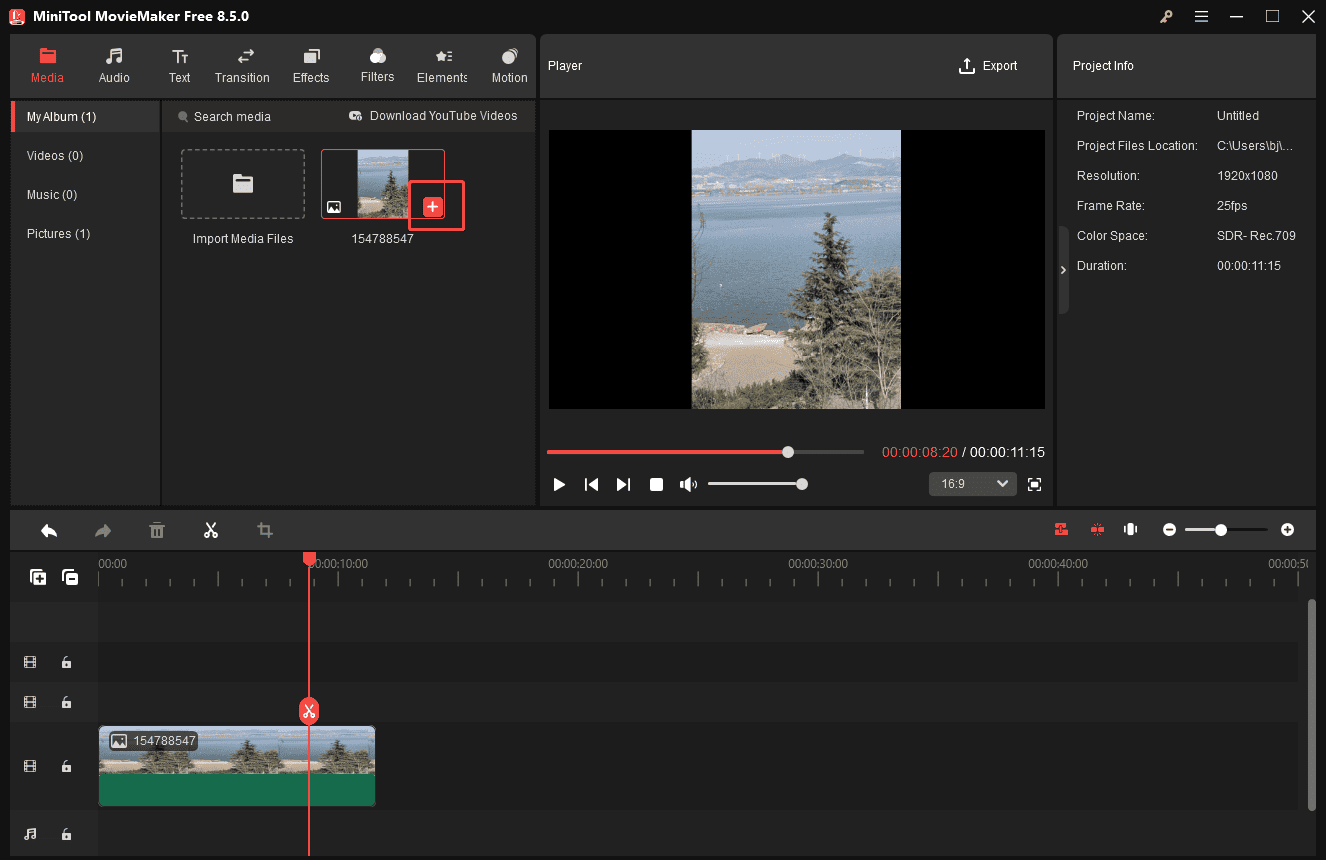Add a new track with the plus icon

(38, 577)
